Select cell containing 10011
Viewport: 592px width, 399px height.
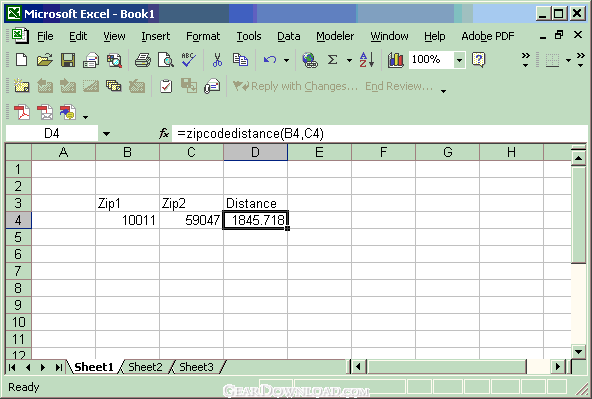[x=128, y=220]
